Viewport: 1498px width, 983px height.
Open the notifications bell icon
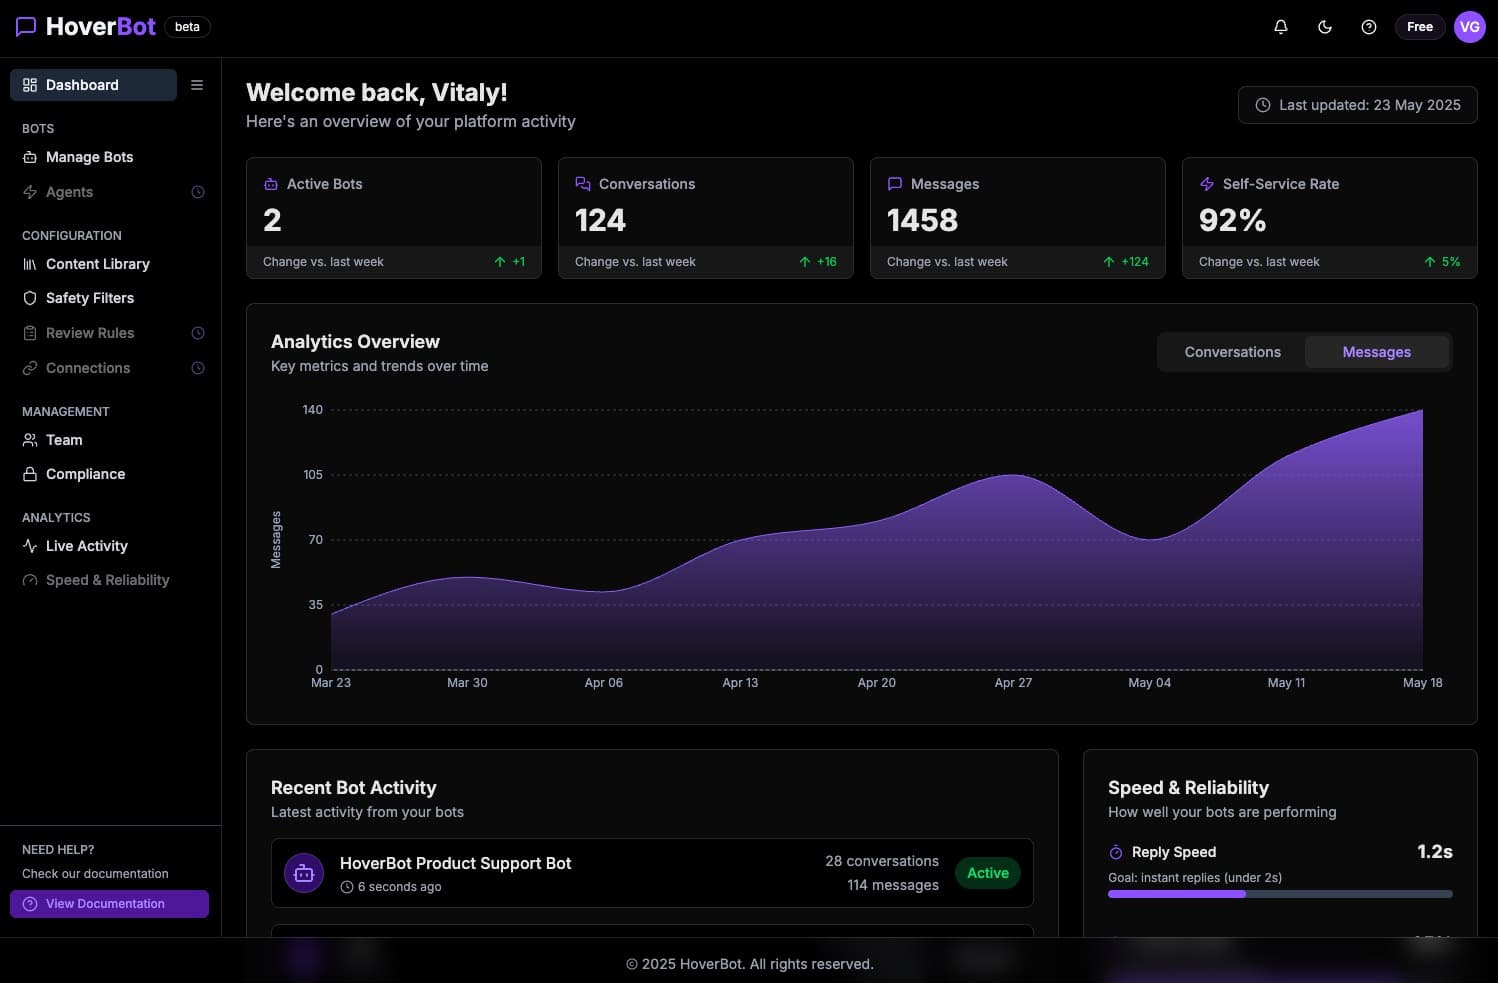[1280, 27]
